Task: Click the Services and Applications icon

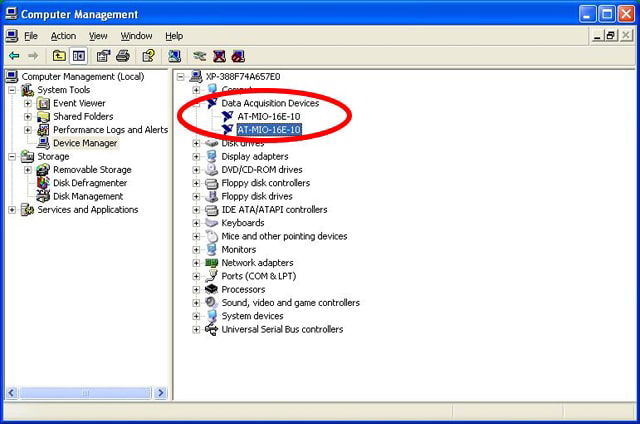Action: 27,210
